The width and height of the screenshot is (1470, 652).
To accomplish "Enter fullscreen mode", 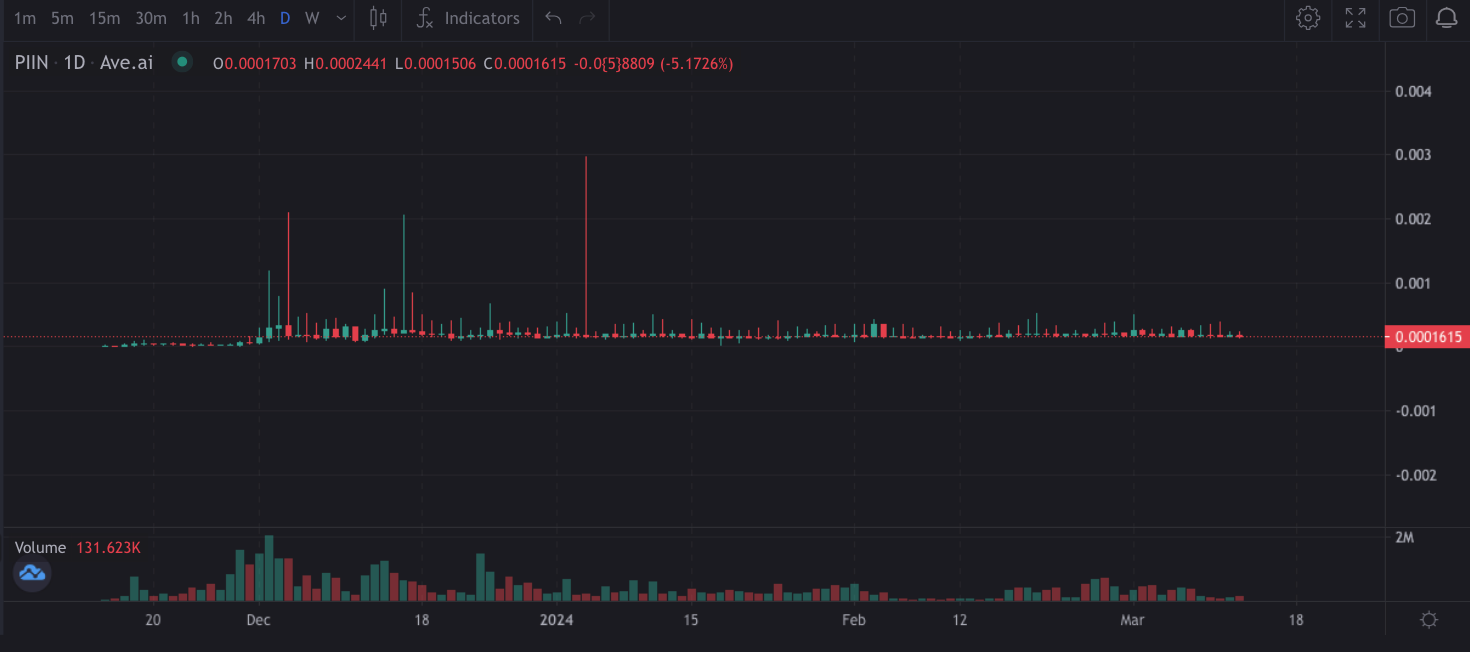I will pyautogui.click(x=1355, y=18).
